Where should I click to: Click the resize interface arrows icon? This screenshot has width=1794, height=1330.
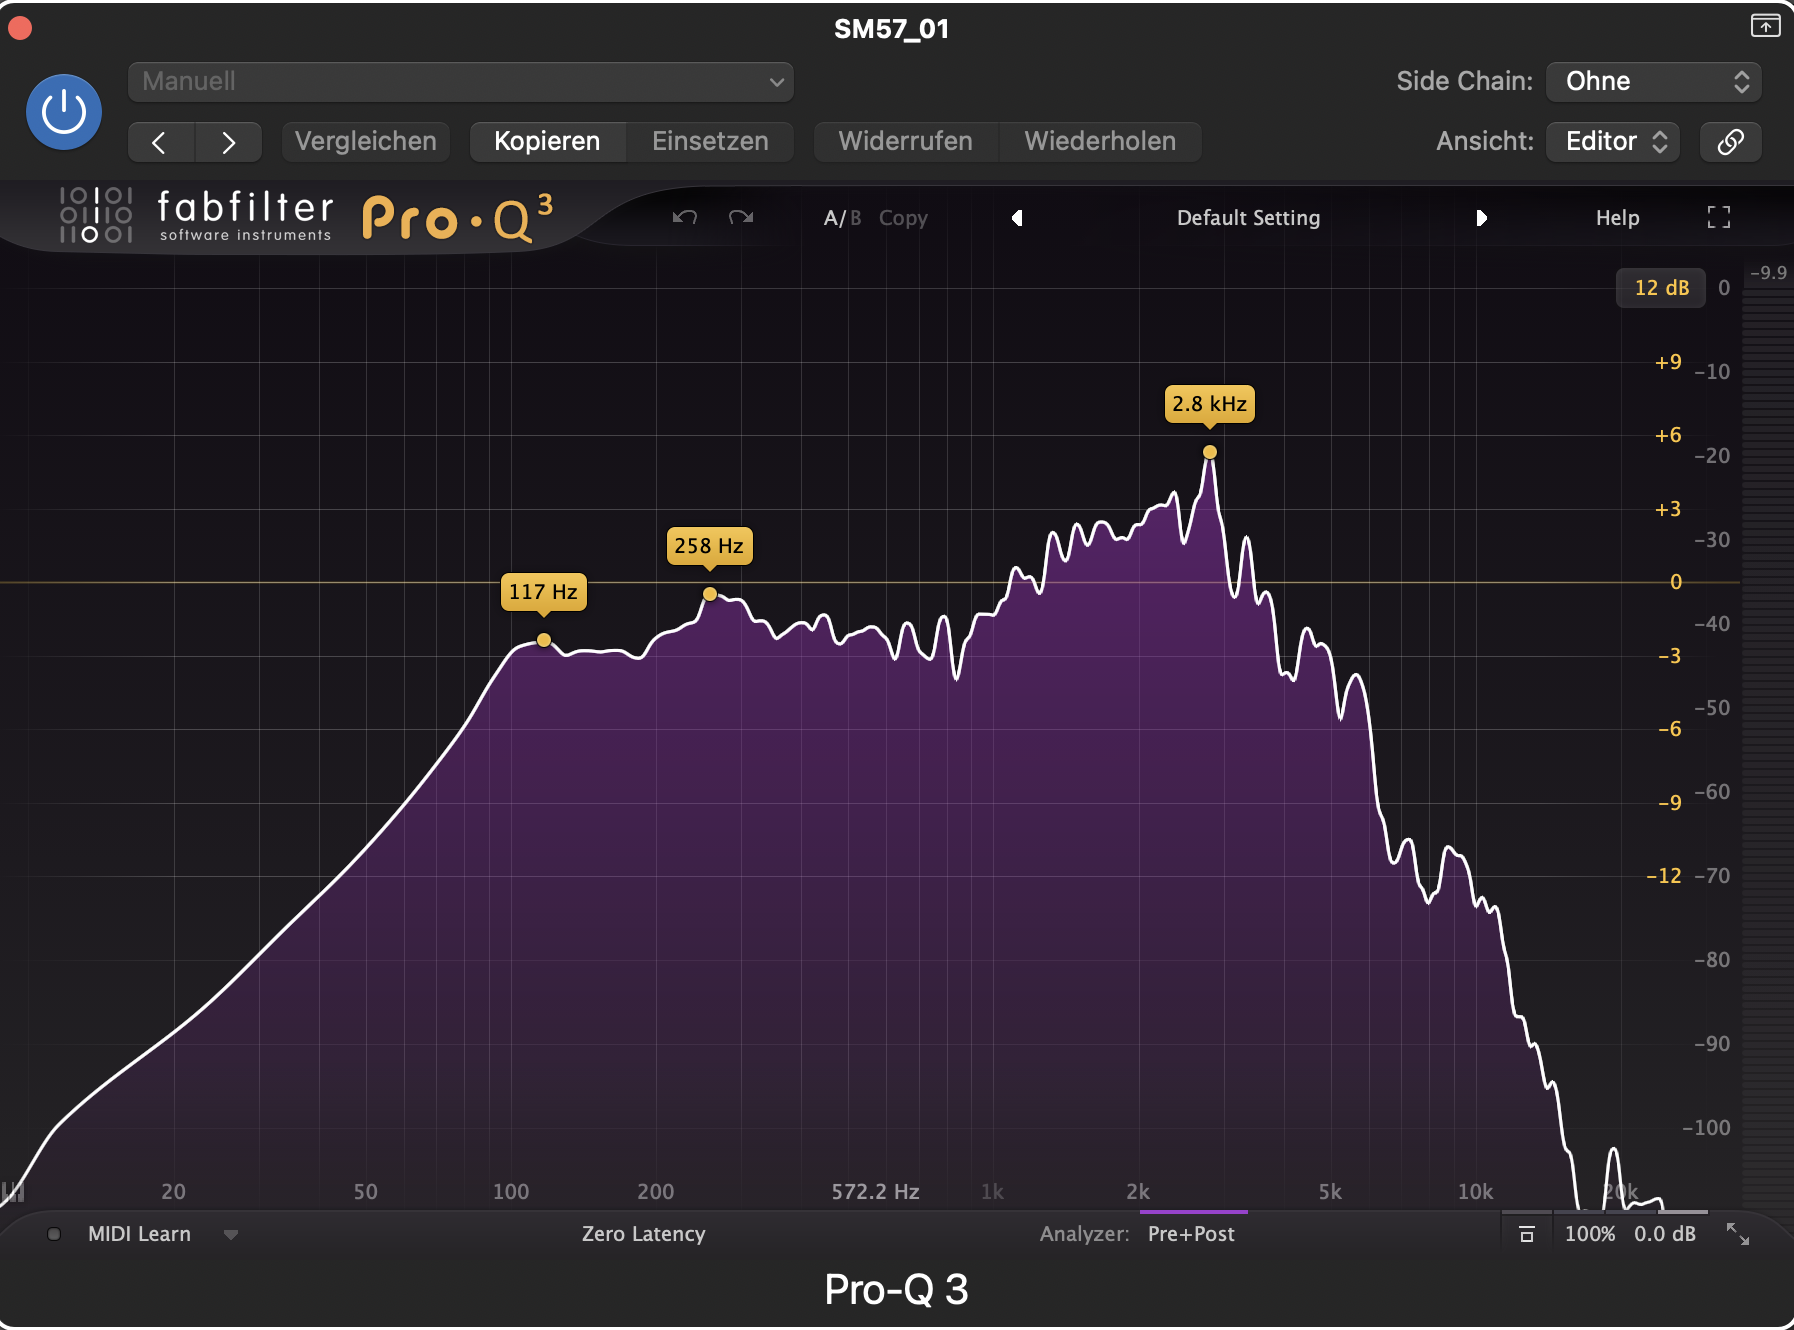(1738, 1234)
